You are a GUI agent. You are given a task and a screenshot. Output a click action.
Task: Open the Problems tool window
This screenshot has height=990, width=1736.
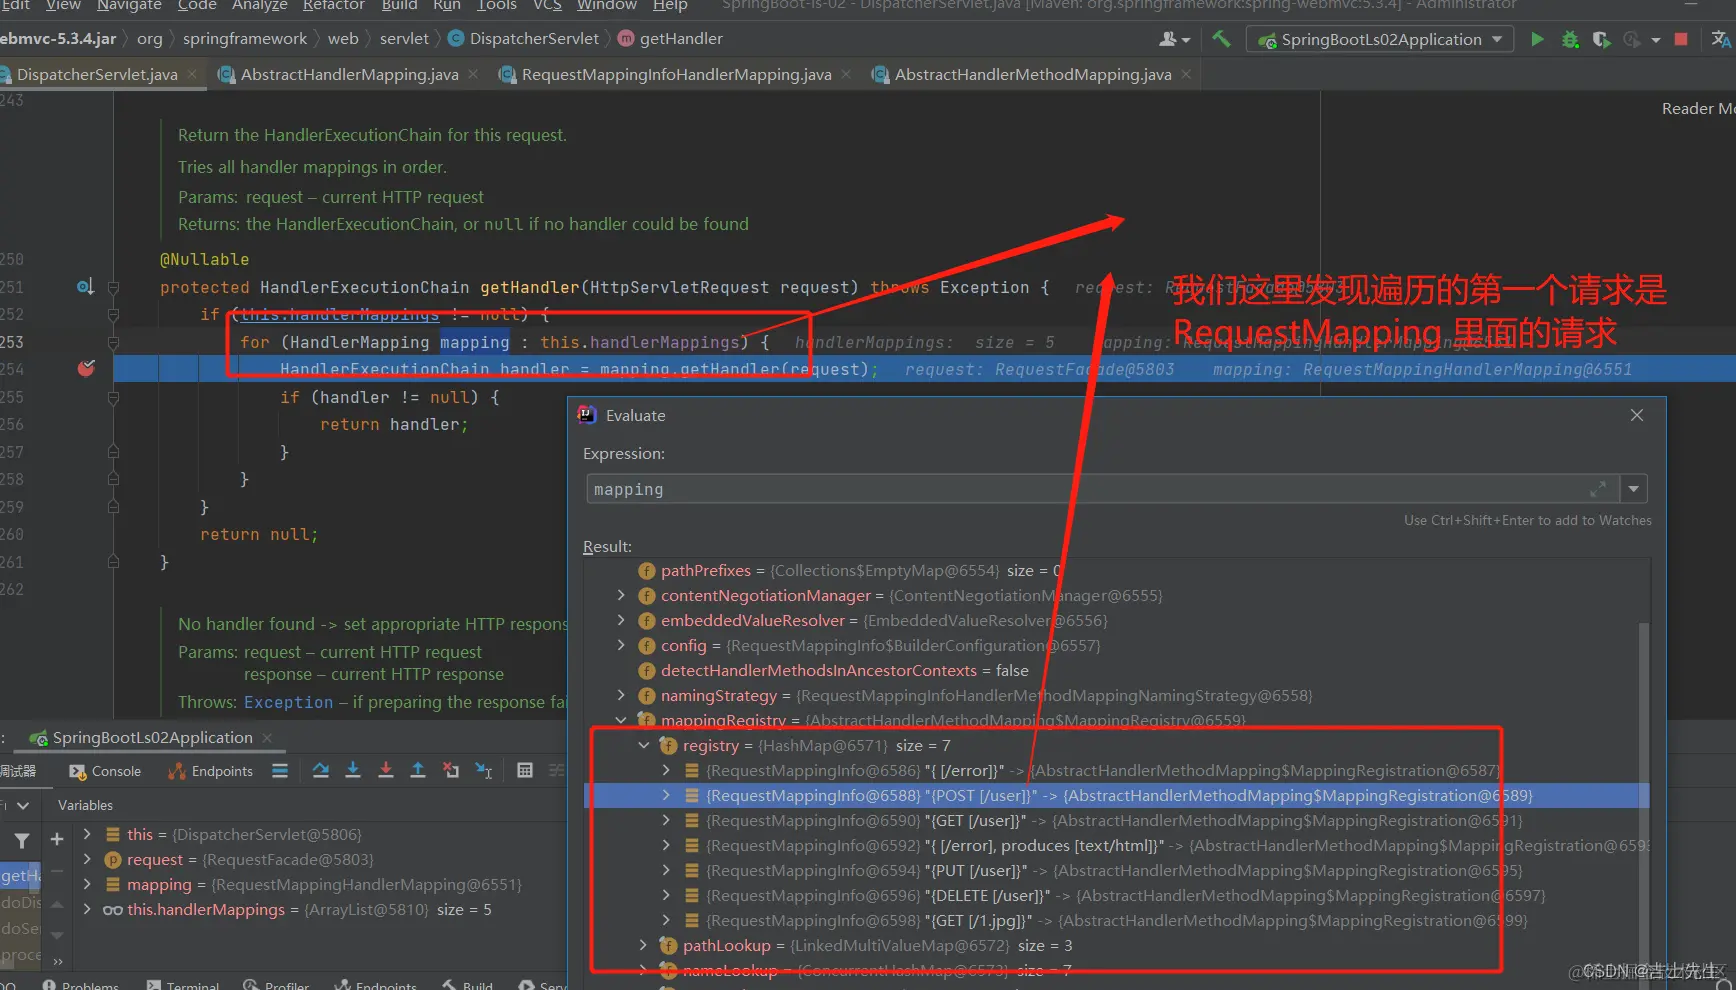pyautogui.click(x=80, y=985)
